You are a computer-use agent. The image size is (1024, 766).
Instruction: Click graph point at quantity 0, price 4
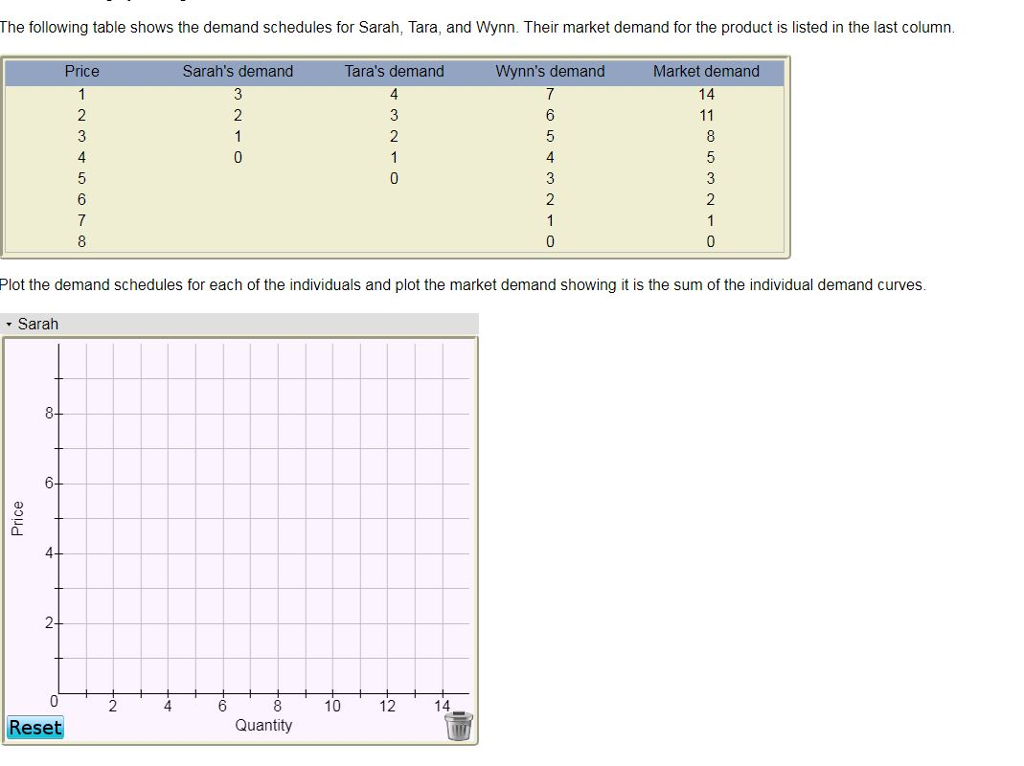(x=59, y=553)
